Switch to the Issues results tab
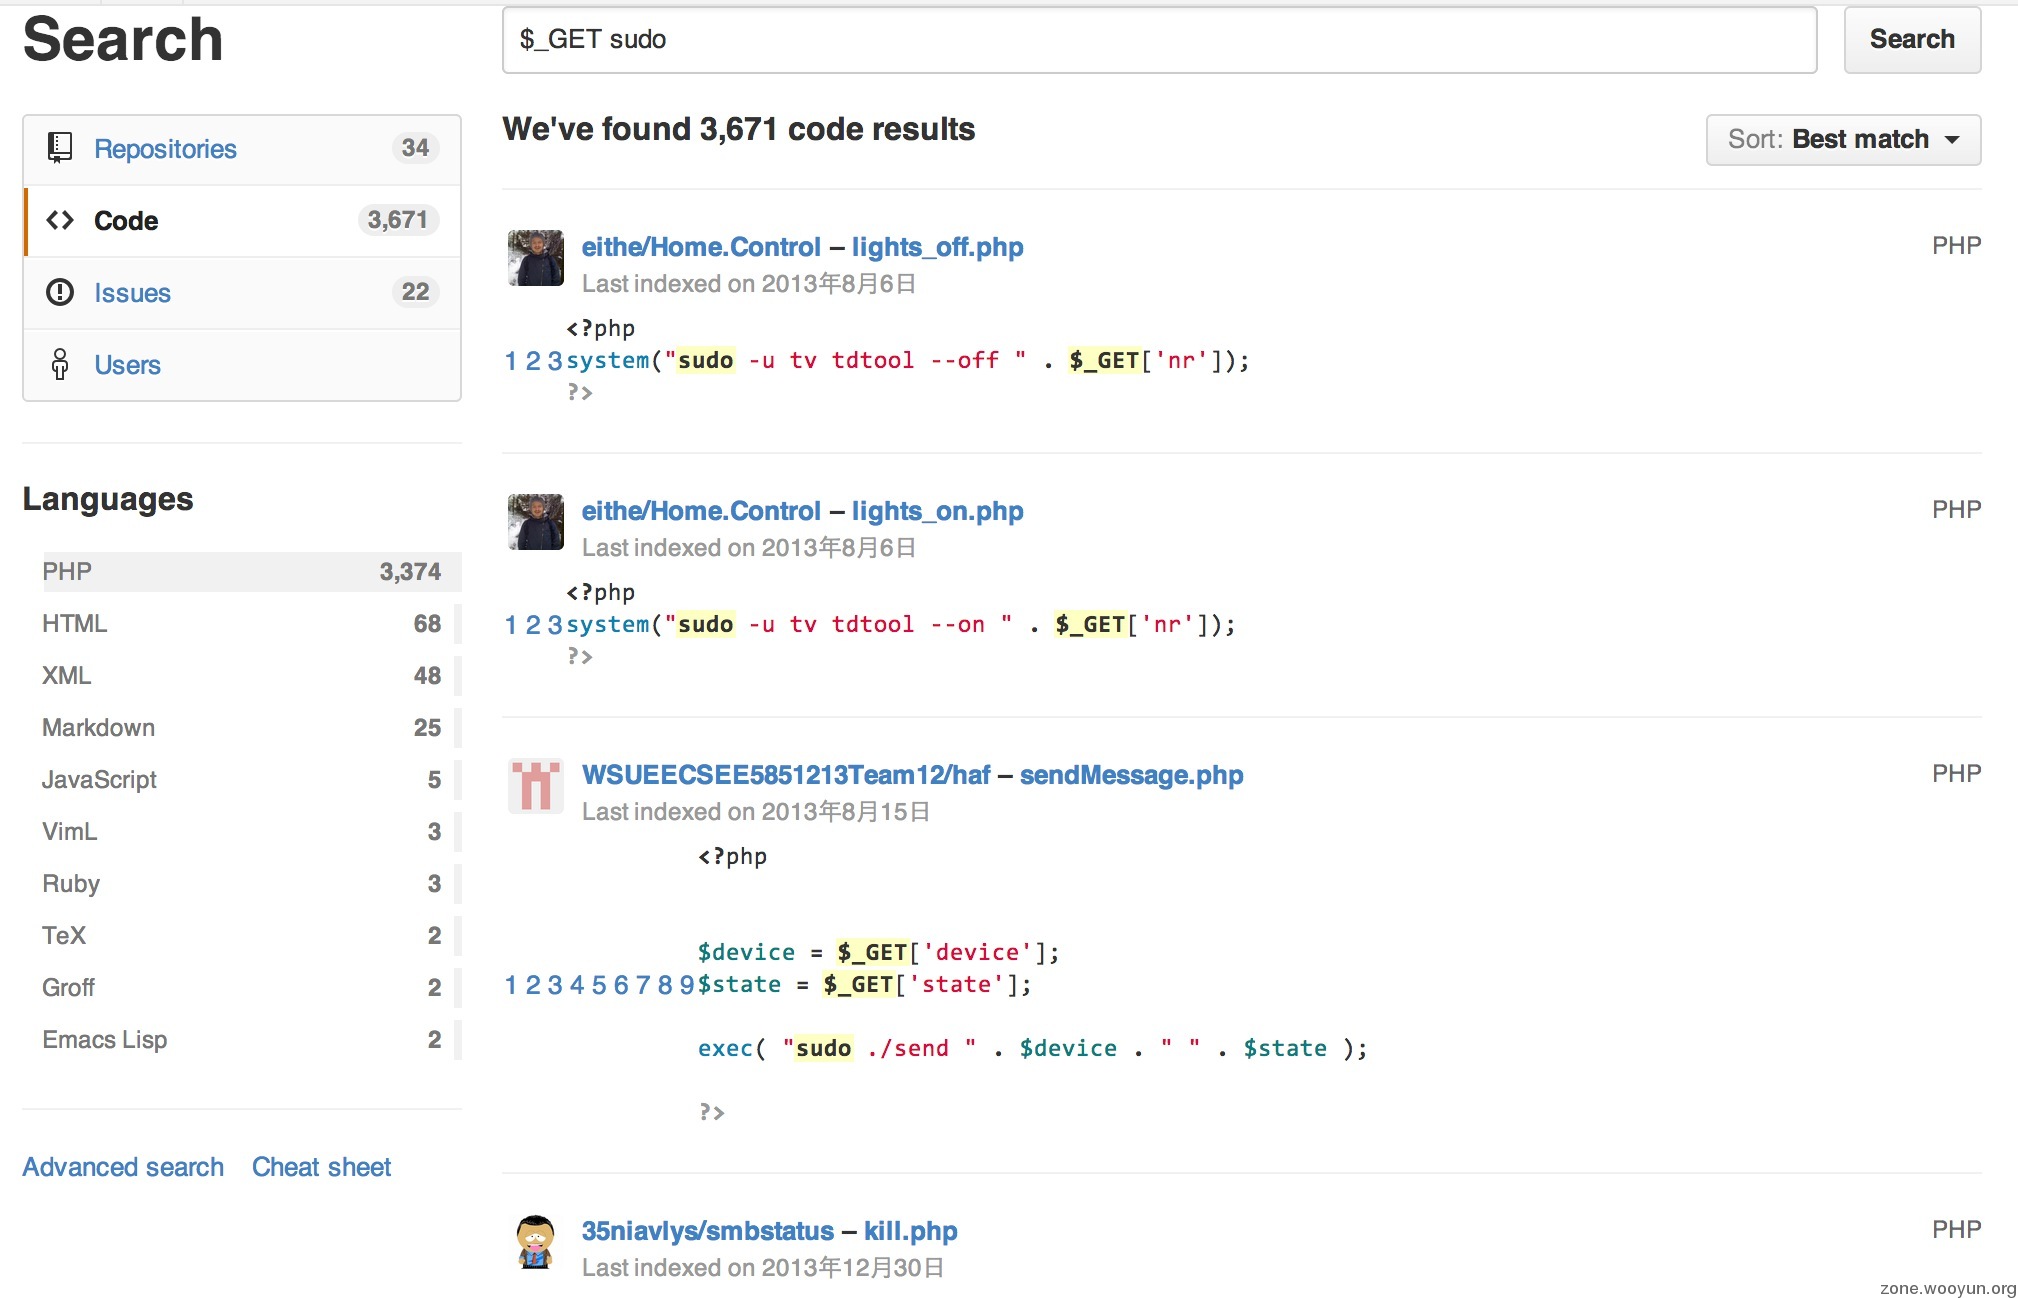The width and height of the screenshot is (2018, 1298). click(x=132, y=293)
